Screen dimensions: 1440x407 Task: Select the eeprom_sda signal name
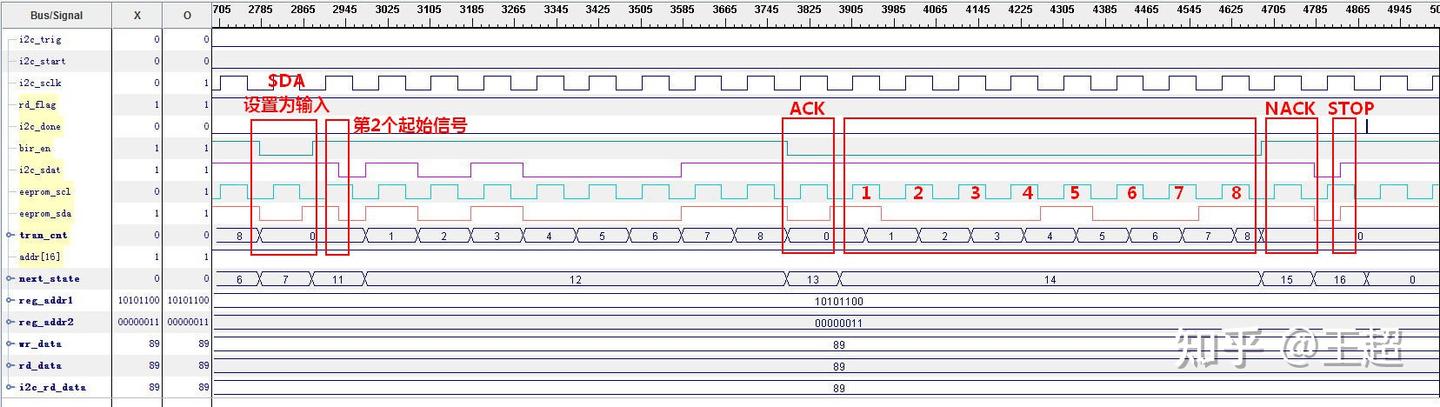[45, 213]
